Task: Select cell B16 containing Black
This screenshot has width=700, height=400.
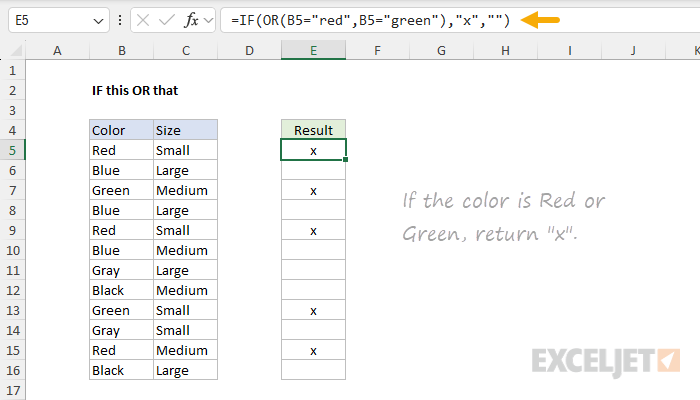Action: (x=121, y=371)
